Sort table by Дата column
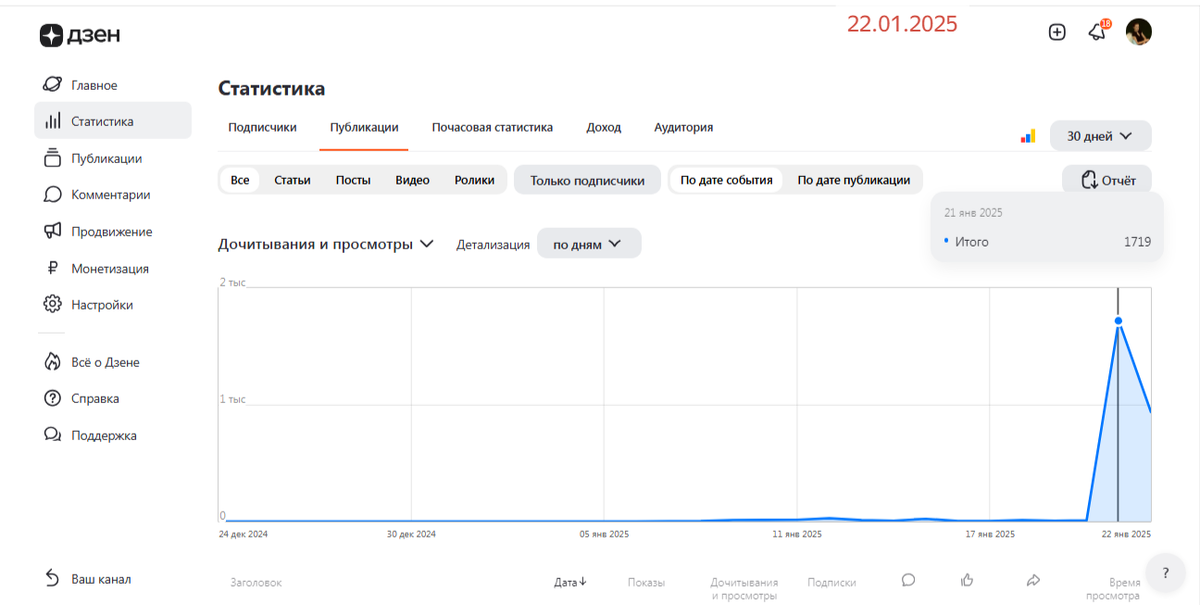1200x605 pixels. pyautogui.click(x=570, y=582)
